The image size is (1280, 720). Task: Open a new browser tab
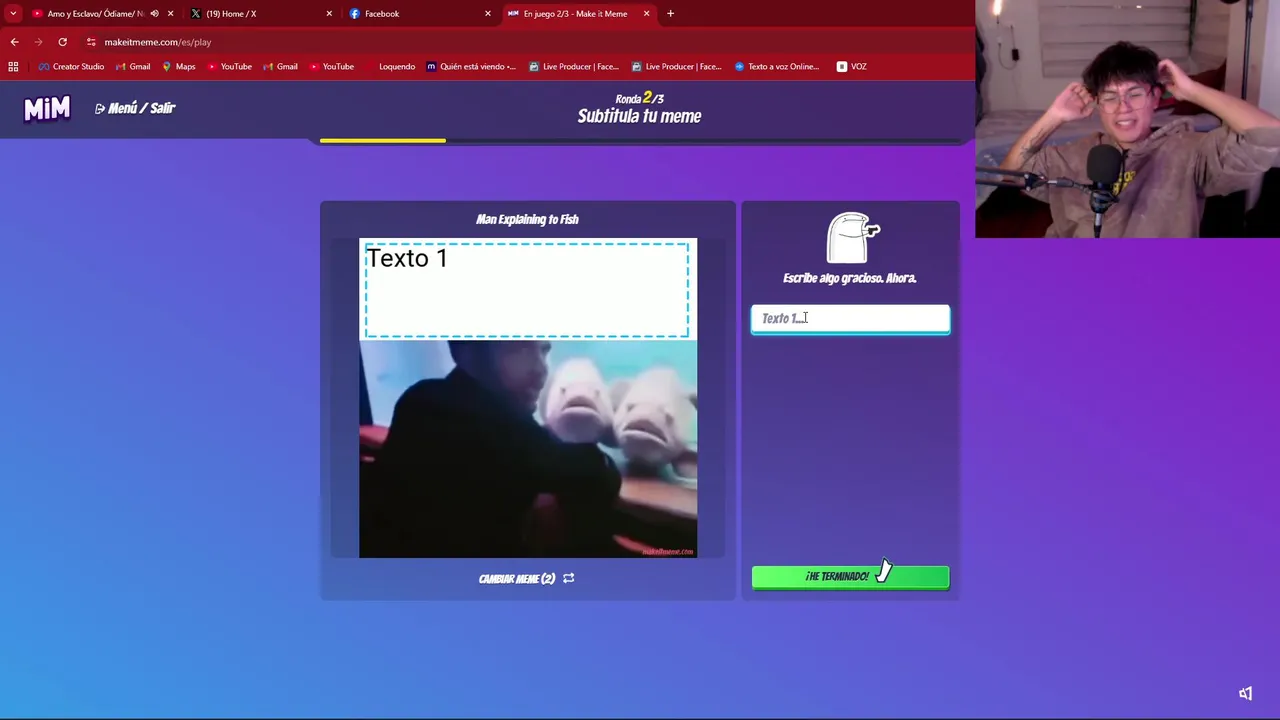670,14
